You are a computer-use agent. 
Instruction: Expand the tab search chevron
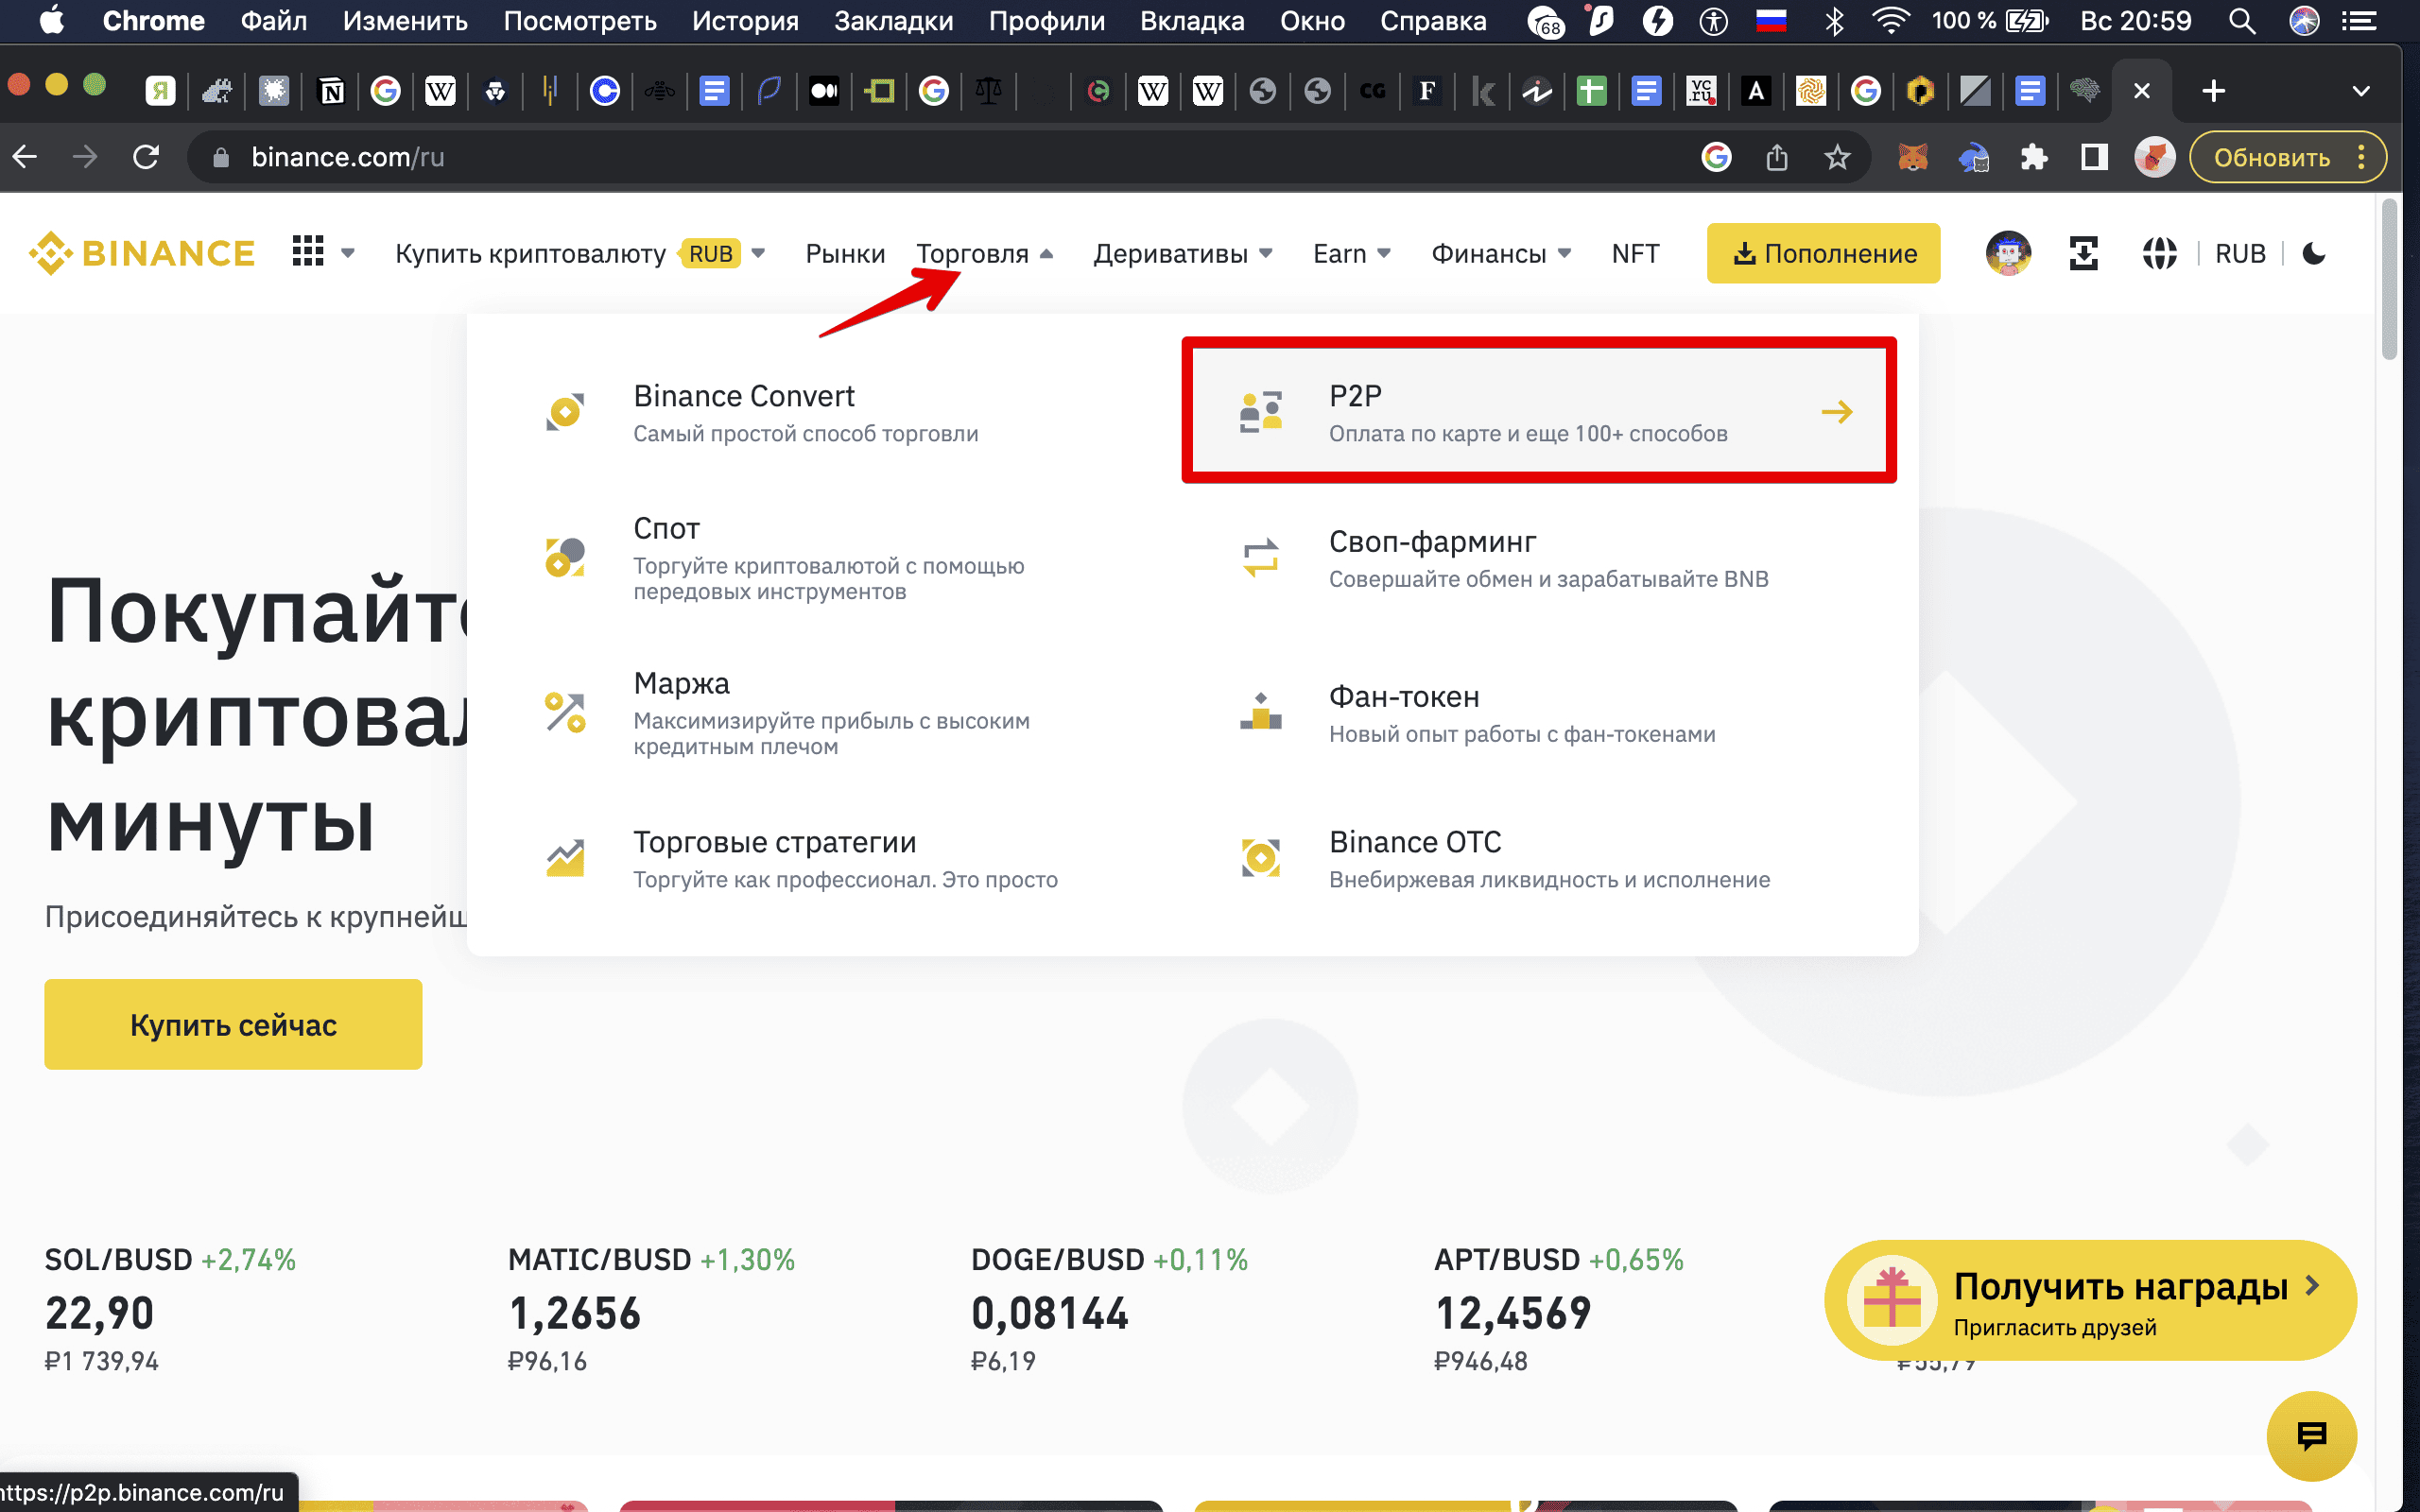(2361, 91)
